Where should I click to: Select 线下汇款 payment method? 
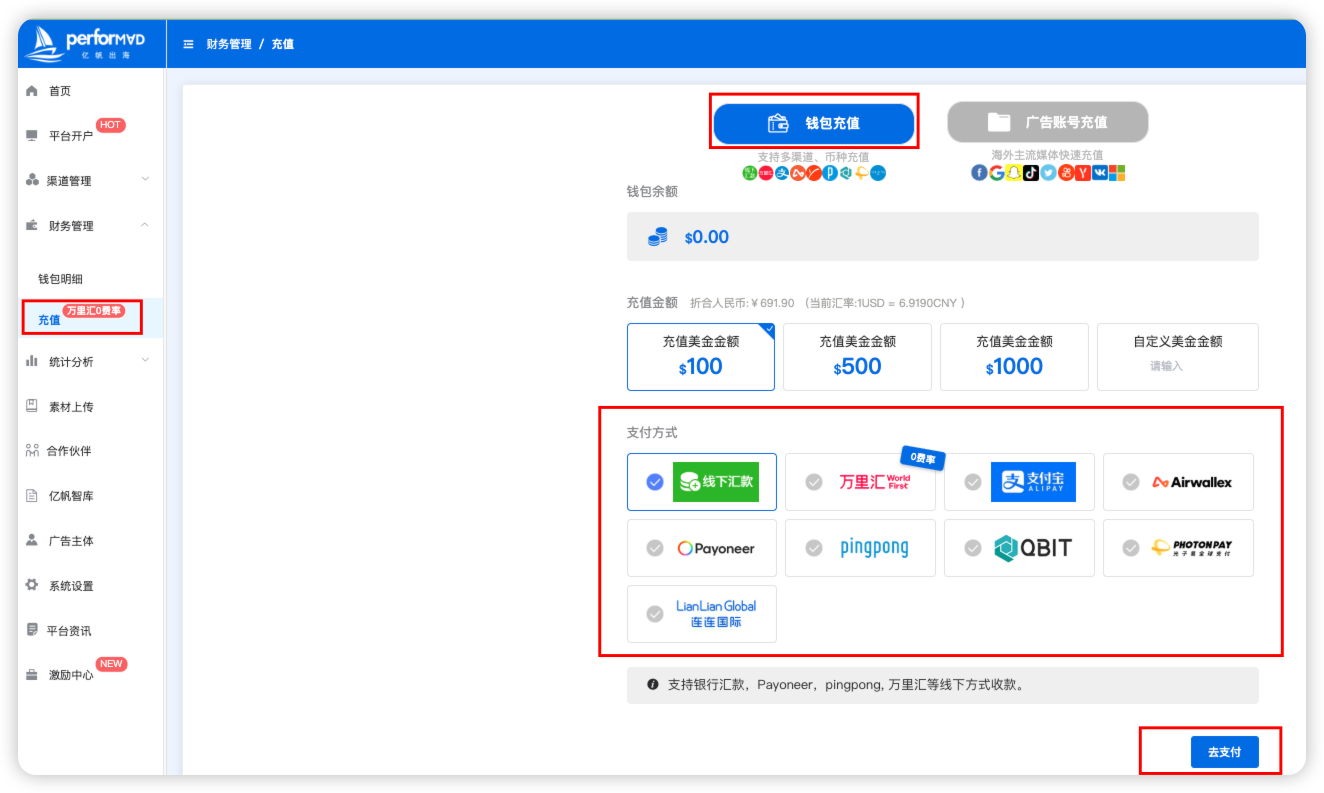(702, 482)
